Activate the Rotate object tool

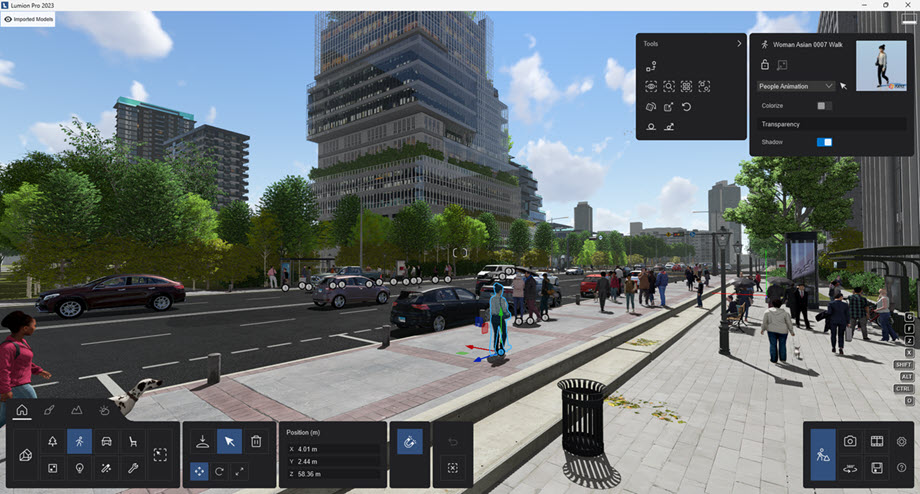tap(219, 469)
